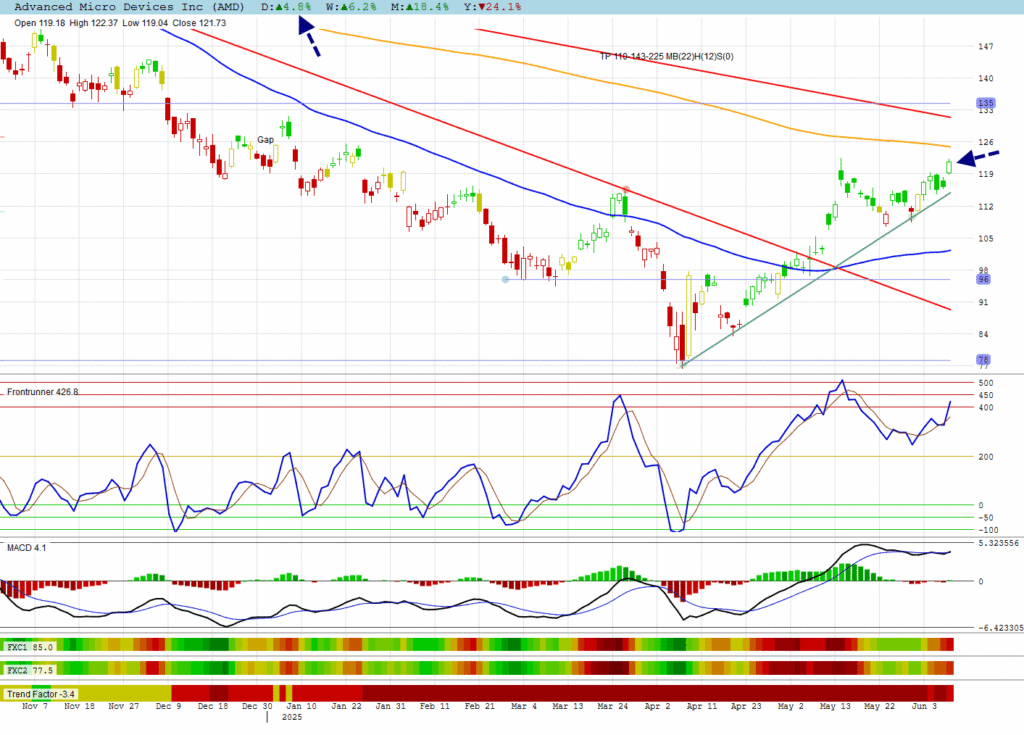Click the Mar 24 date label
The width and height of the screenshot is (1024, 735).
613,706
